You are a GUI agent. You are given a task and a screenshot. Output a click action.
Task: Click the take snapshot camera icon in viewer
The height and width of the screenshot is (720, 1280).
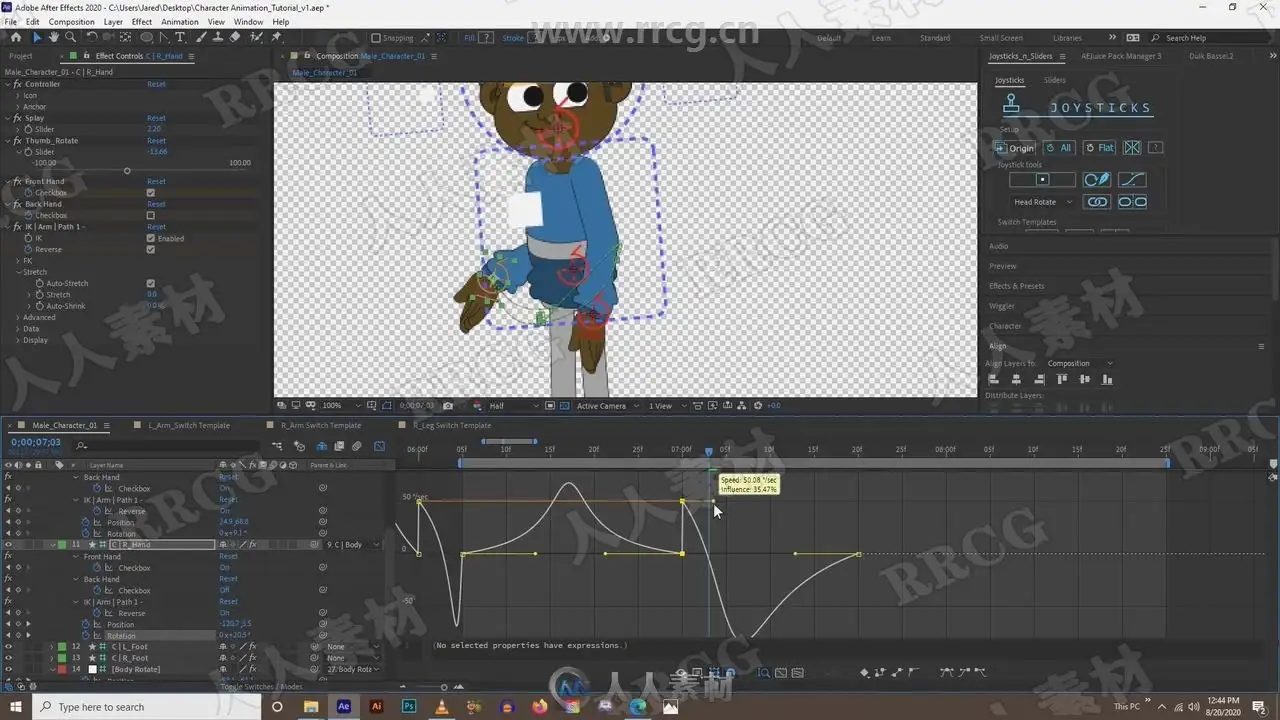(x=448, y=406)
